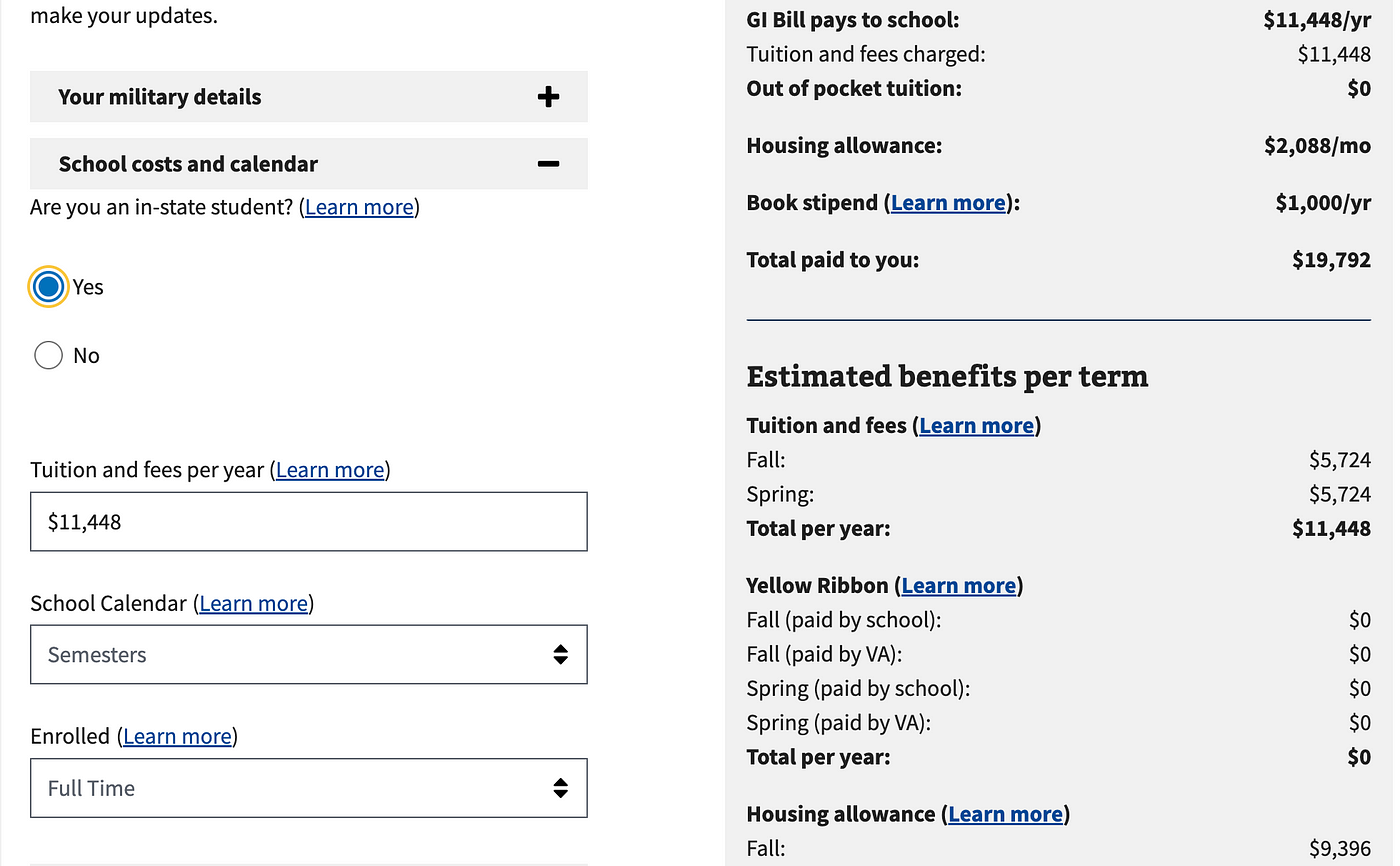Viewport: 1400px width, 866px height.
Task: Click the Tuition and fees per year field
Action: tap(308, 521)
